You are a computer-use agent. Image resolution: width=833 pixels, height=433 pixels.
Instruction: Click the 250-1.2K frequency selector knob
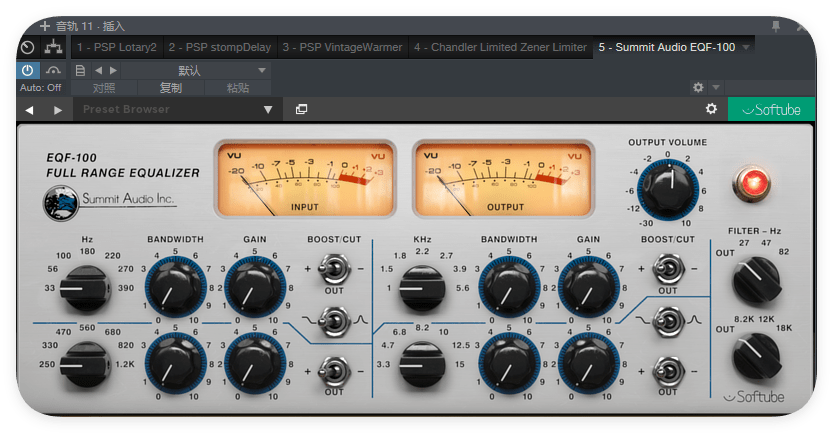coord(86,365)
